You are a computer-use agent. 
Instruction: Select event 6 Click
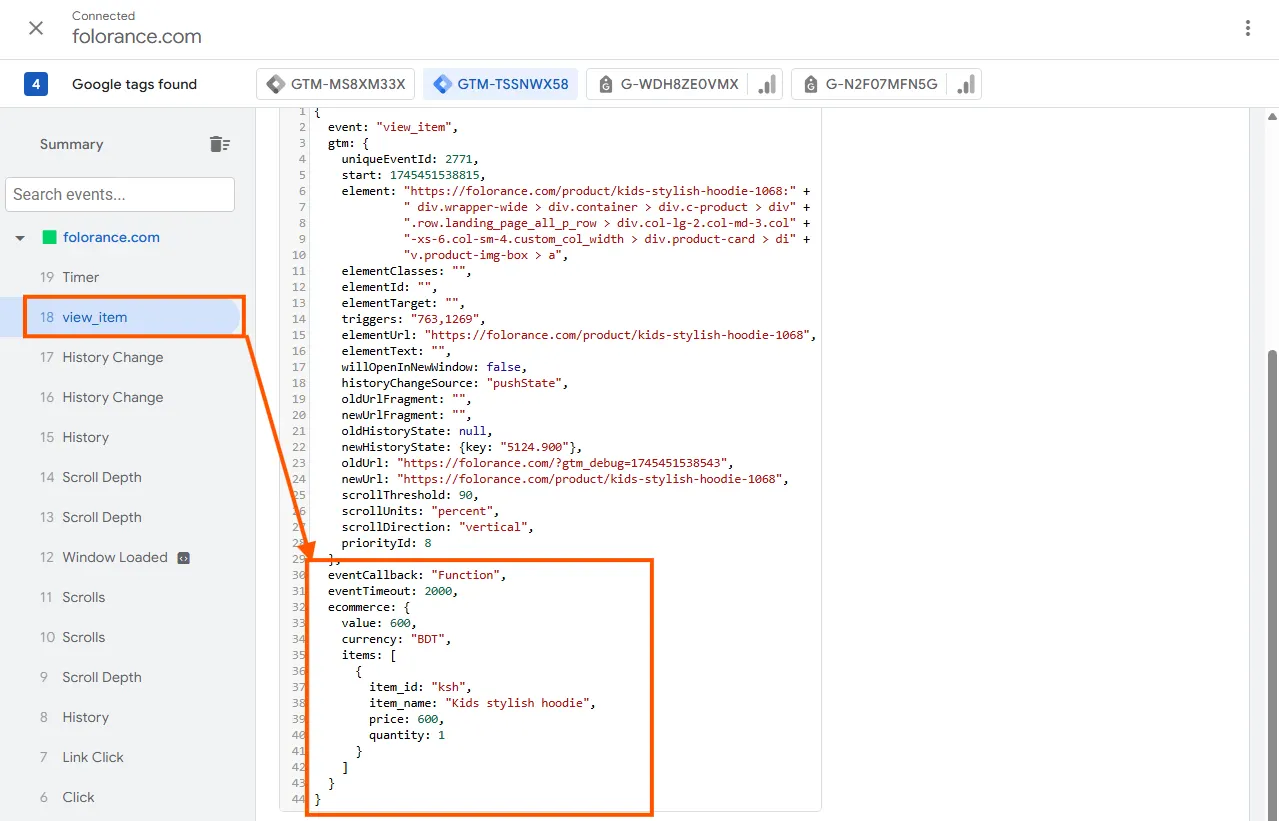[122, 797]
